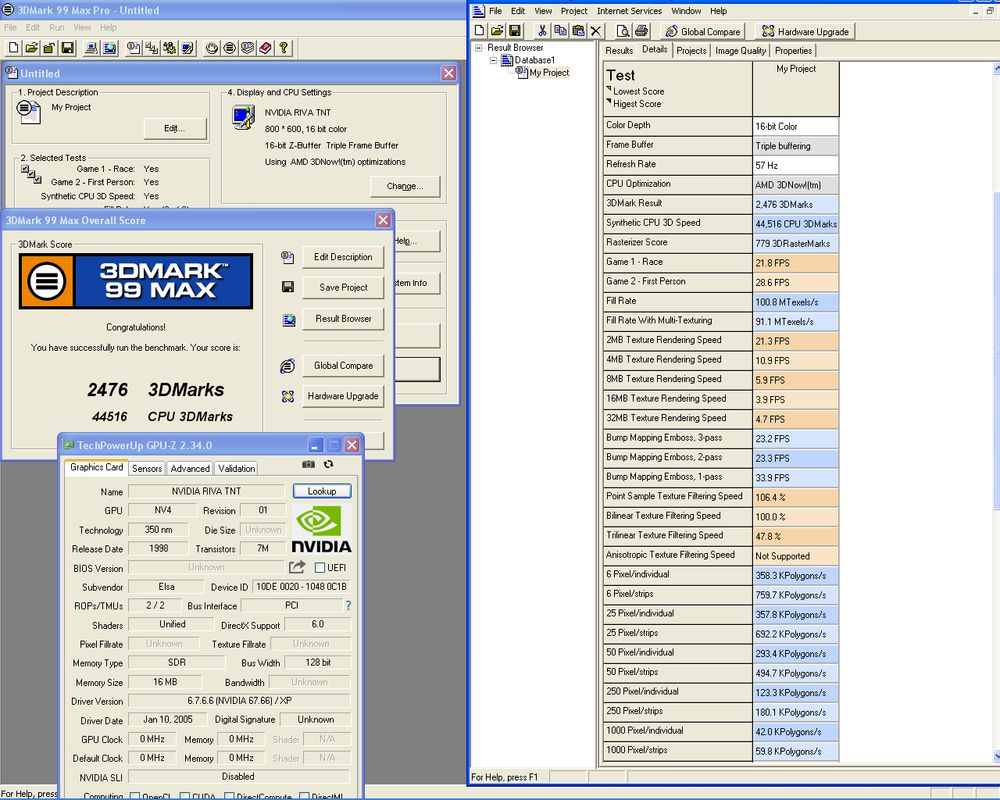
Task: Open the Run menu in 3DMark 99 Max
Action: [57, 27]
